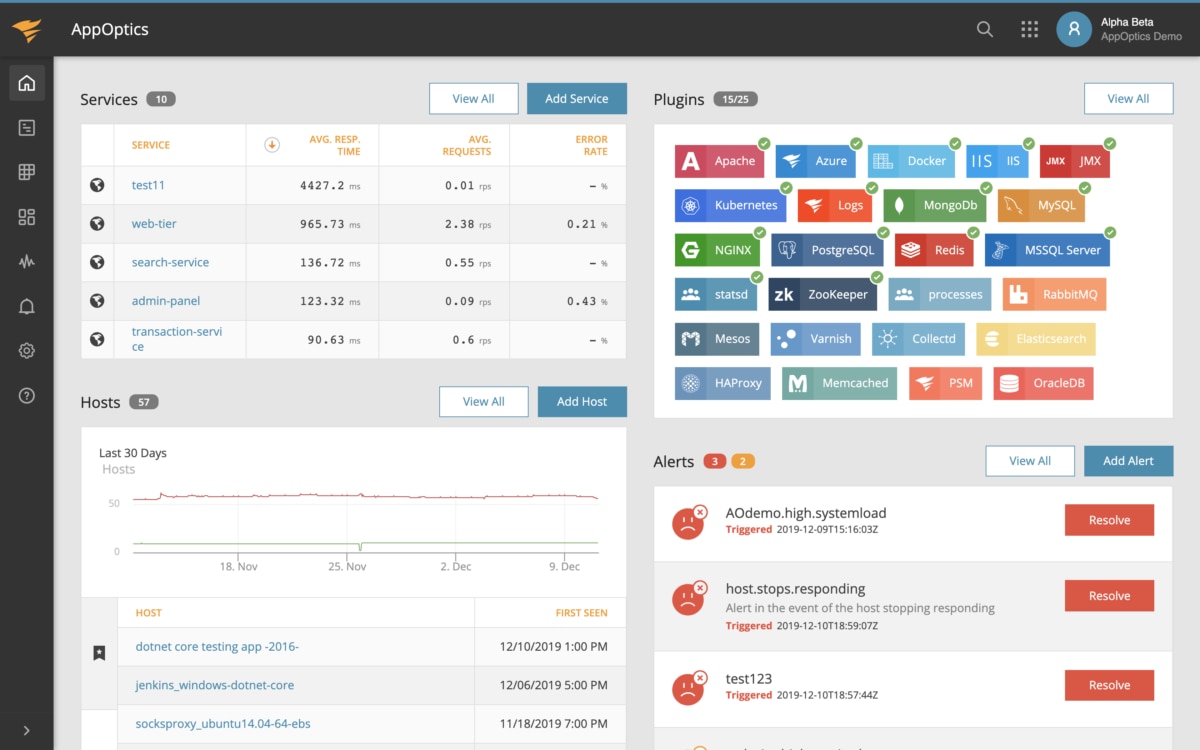Open the Alpha Beta account menu
1200x750 pixels.
1074,29
